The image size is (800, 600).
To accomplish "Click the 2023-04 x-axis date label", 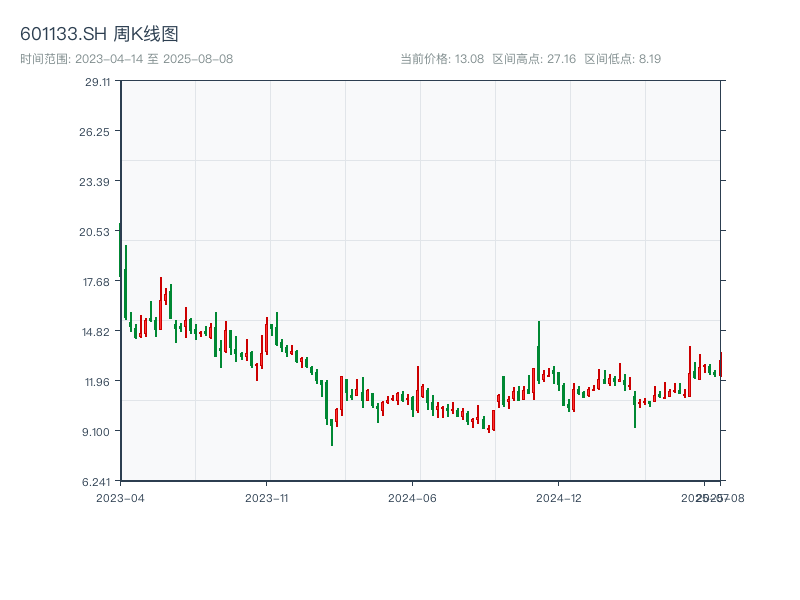I will (x=120, y=497).
